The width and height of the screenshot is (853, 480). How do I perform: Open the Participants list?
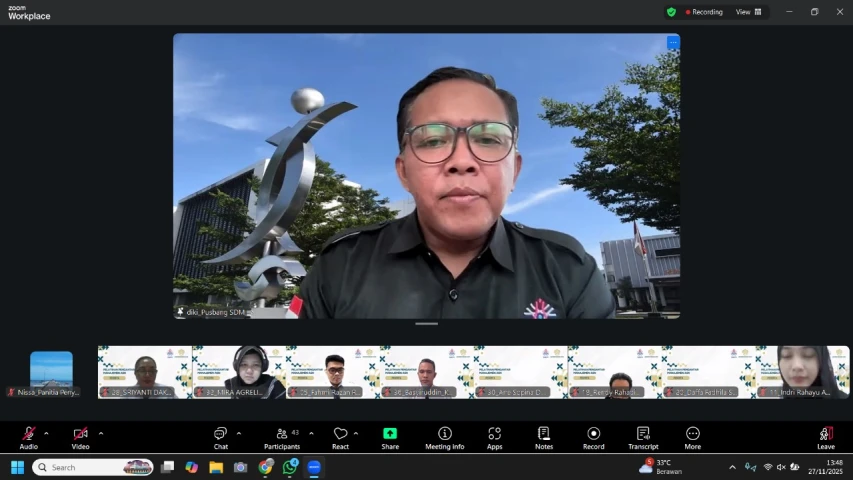[x=282, y=438]
